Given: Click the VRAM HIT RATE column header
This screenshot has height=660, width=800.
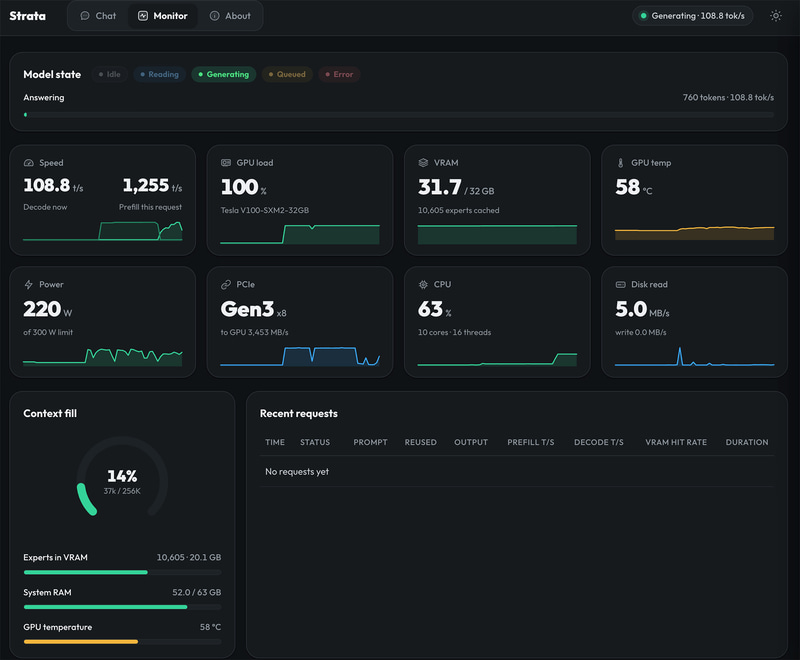Looking at the screenshot, I should 676,442.
